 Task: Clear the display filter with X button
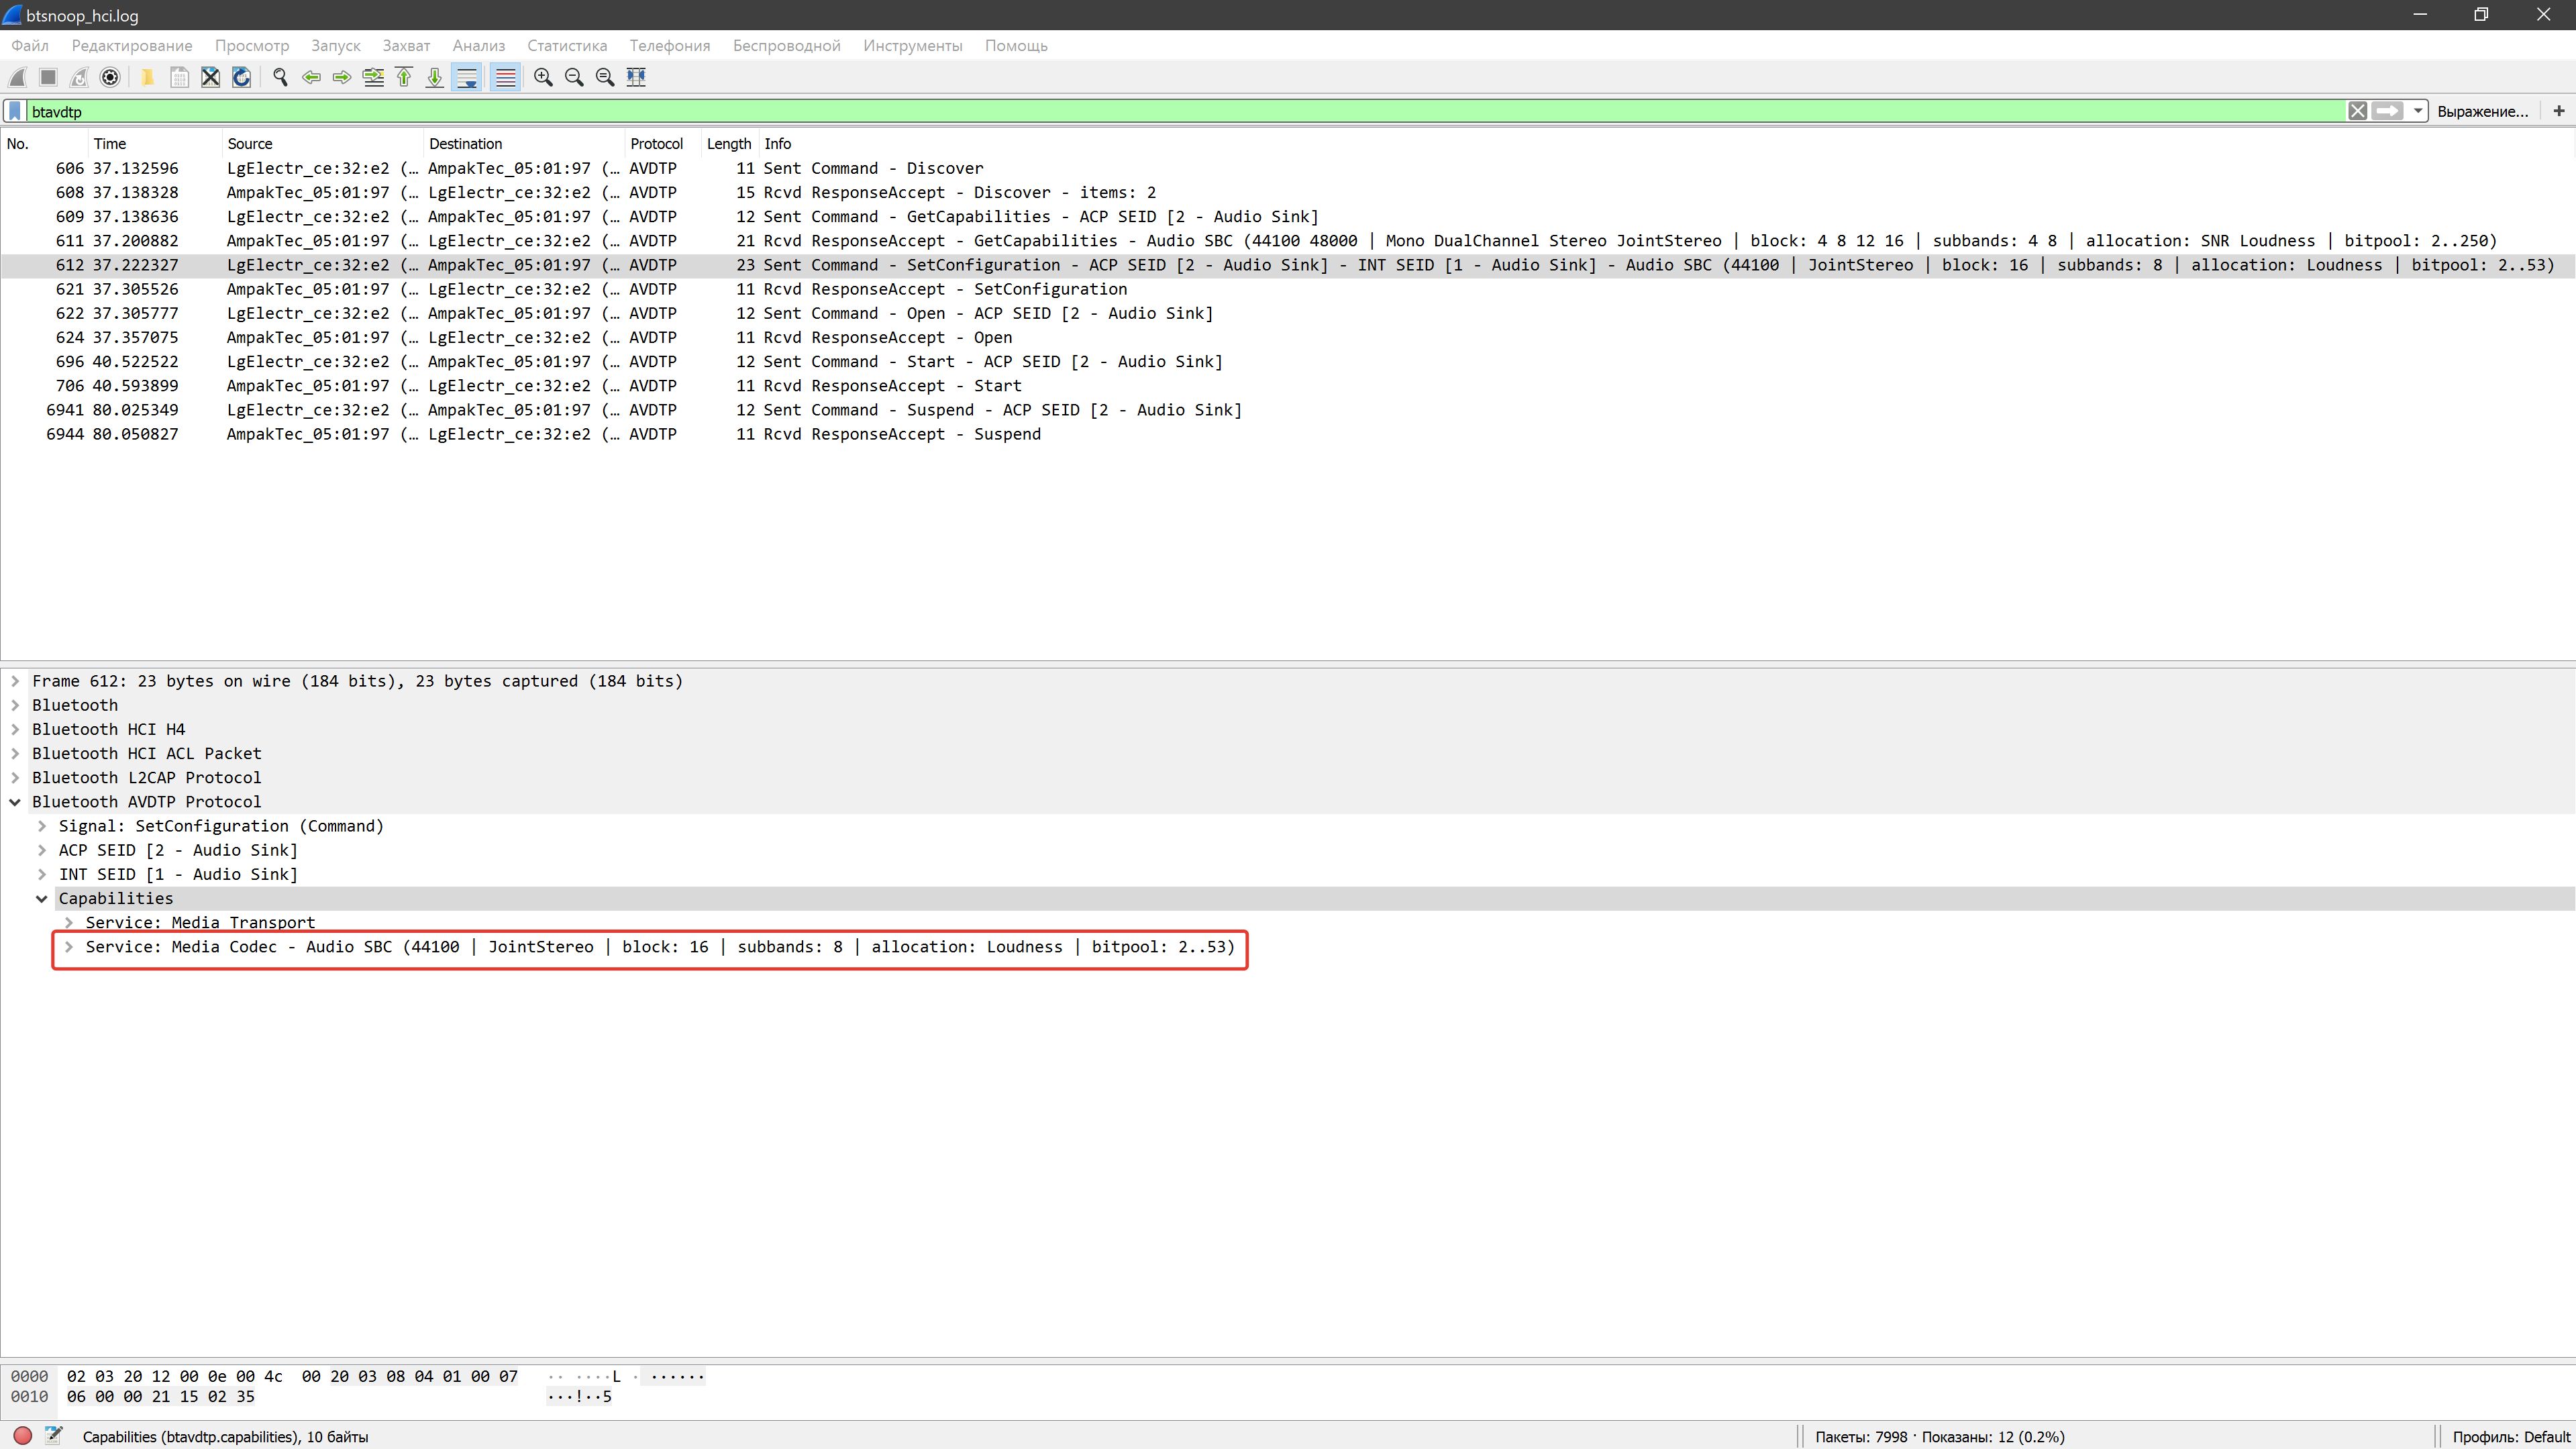2357,111
